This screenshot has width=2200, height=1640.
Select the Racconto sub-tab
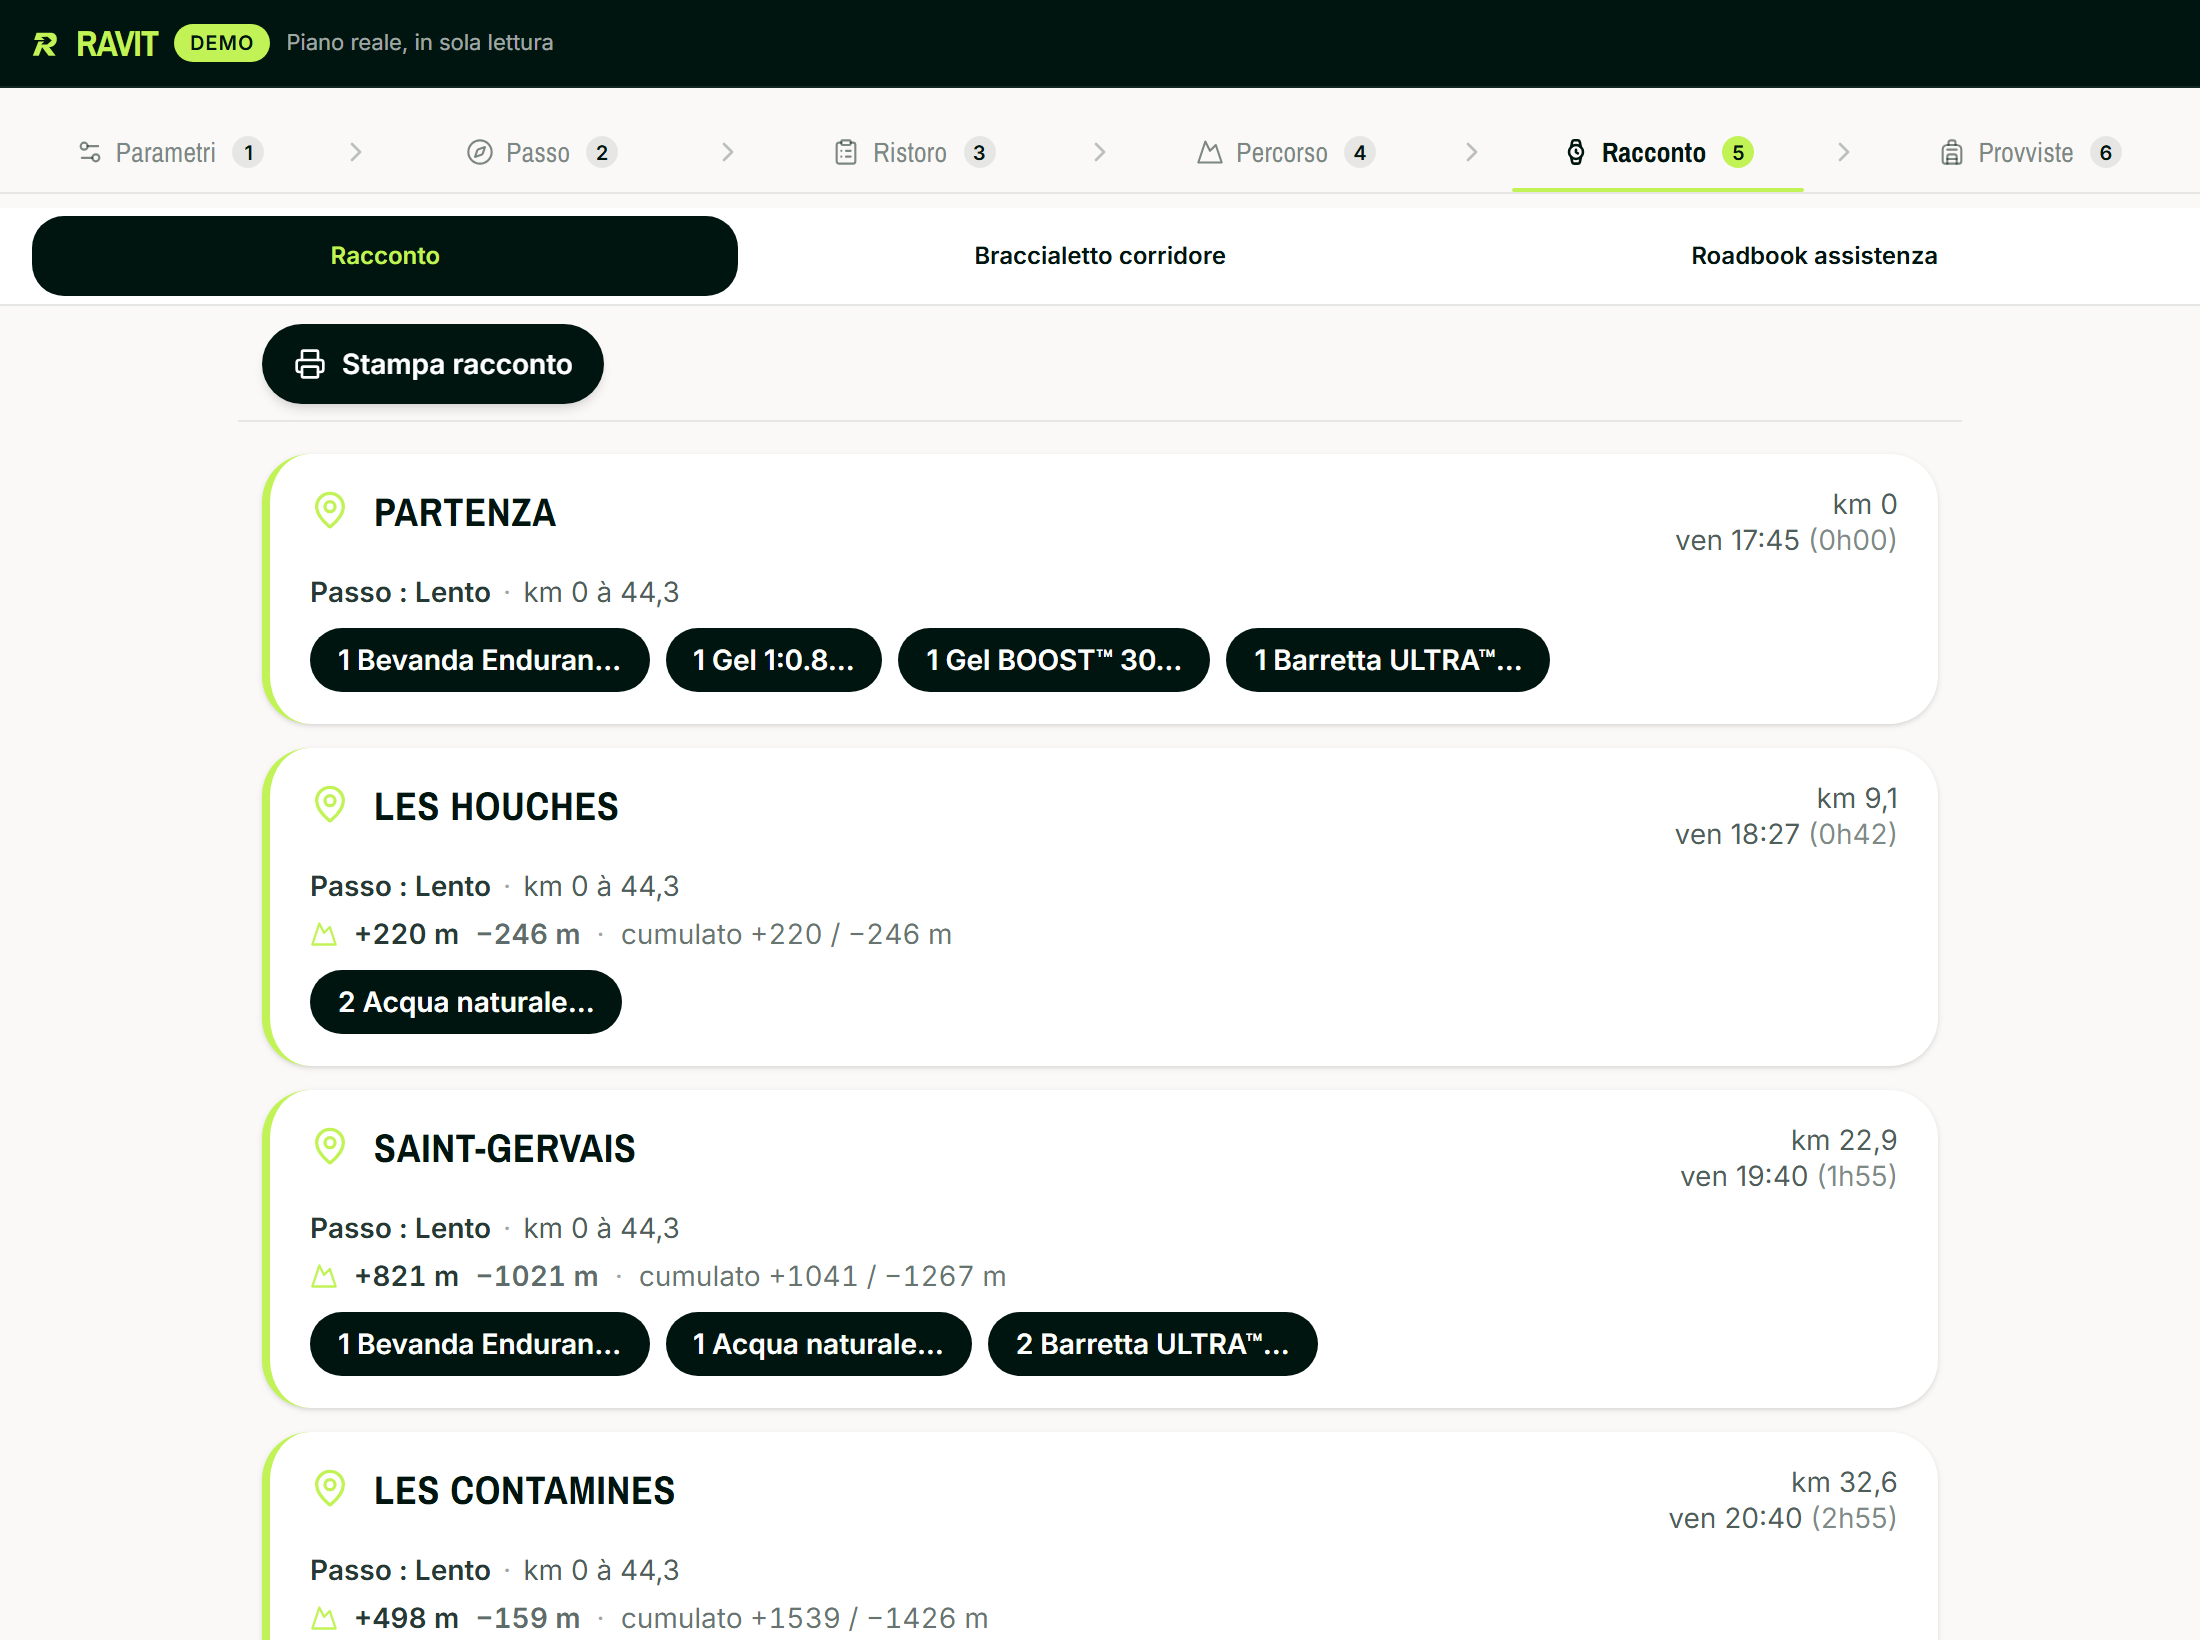(x=385, y=256)
